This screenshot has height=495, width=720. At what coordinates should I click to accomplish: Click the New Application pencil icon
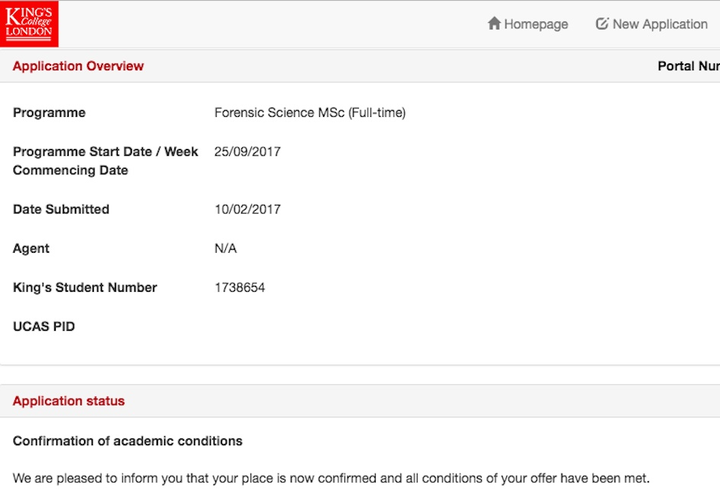pyautogui.click(x=602, y=23)
